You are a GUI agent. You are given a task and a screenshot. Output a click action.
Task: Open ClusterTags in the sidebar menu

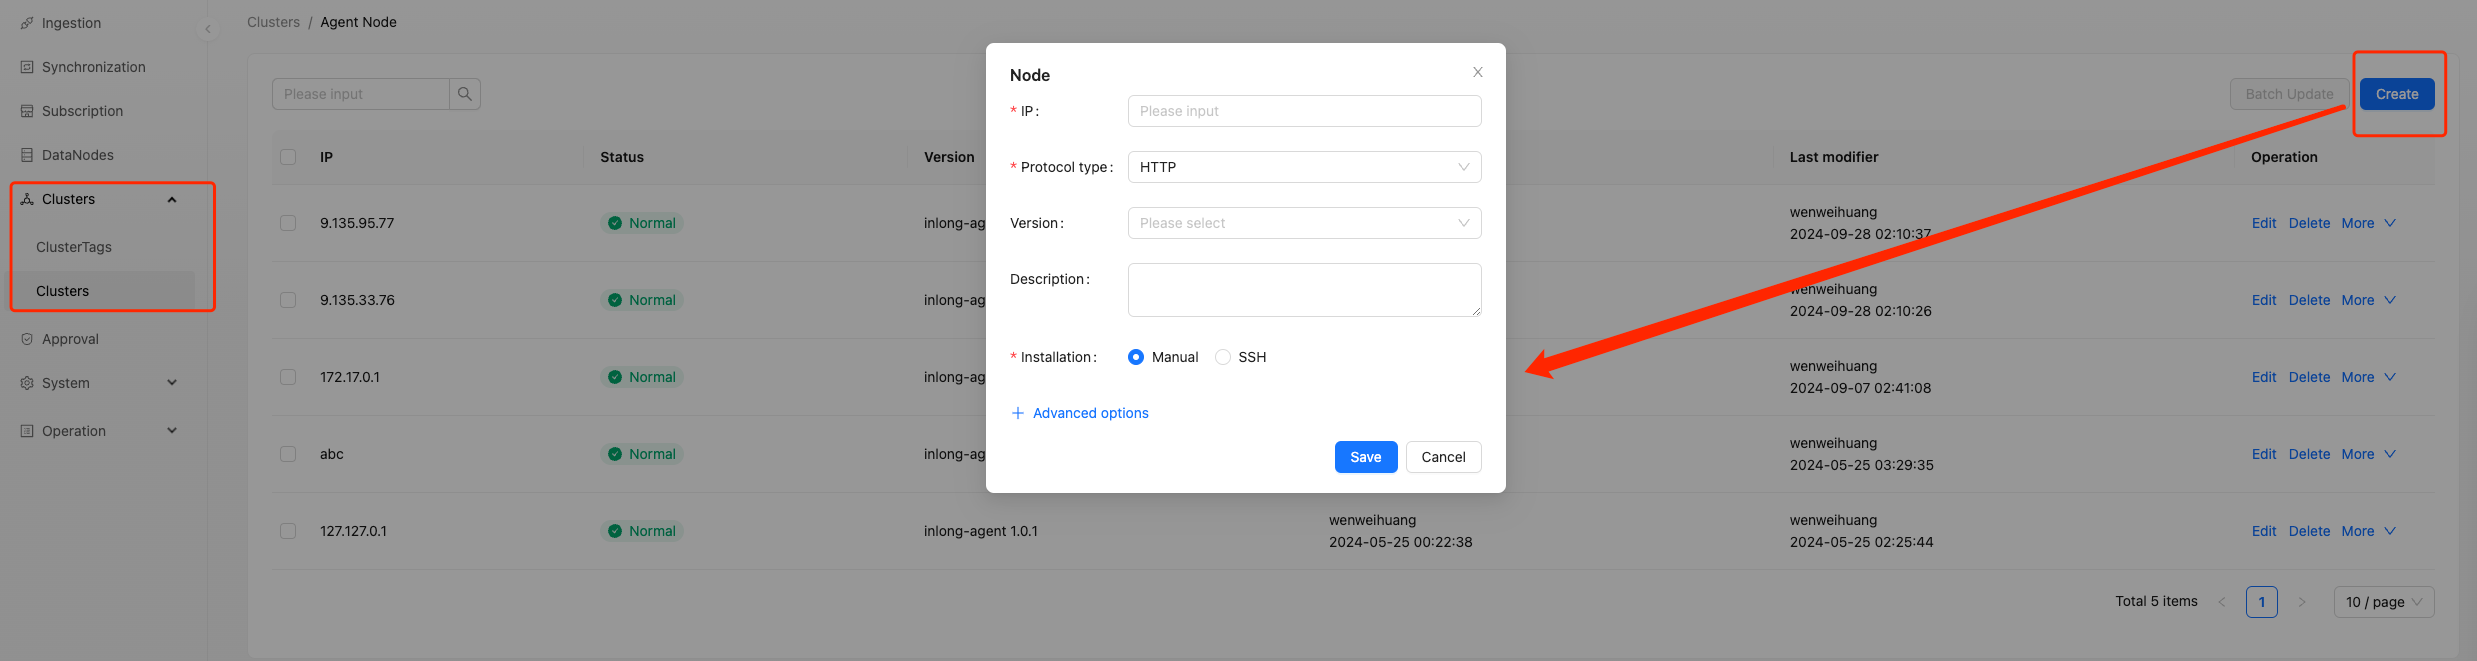[x=74, y=247]
